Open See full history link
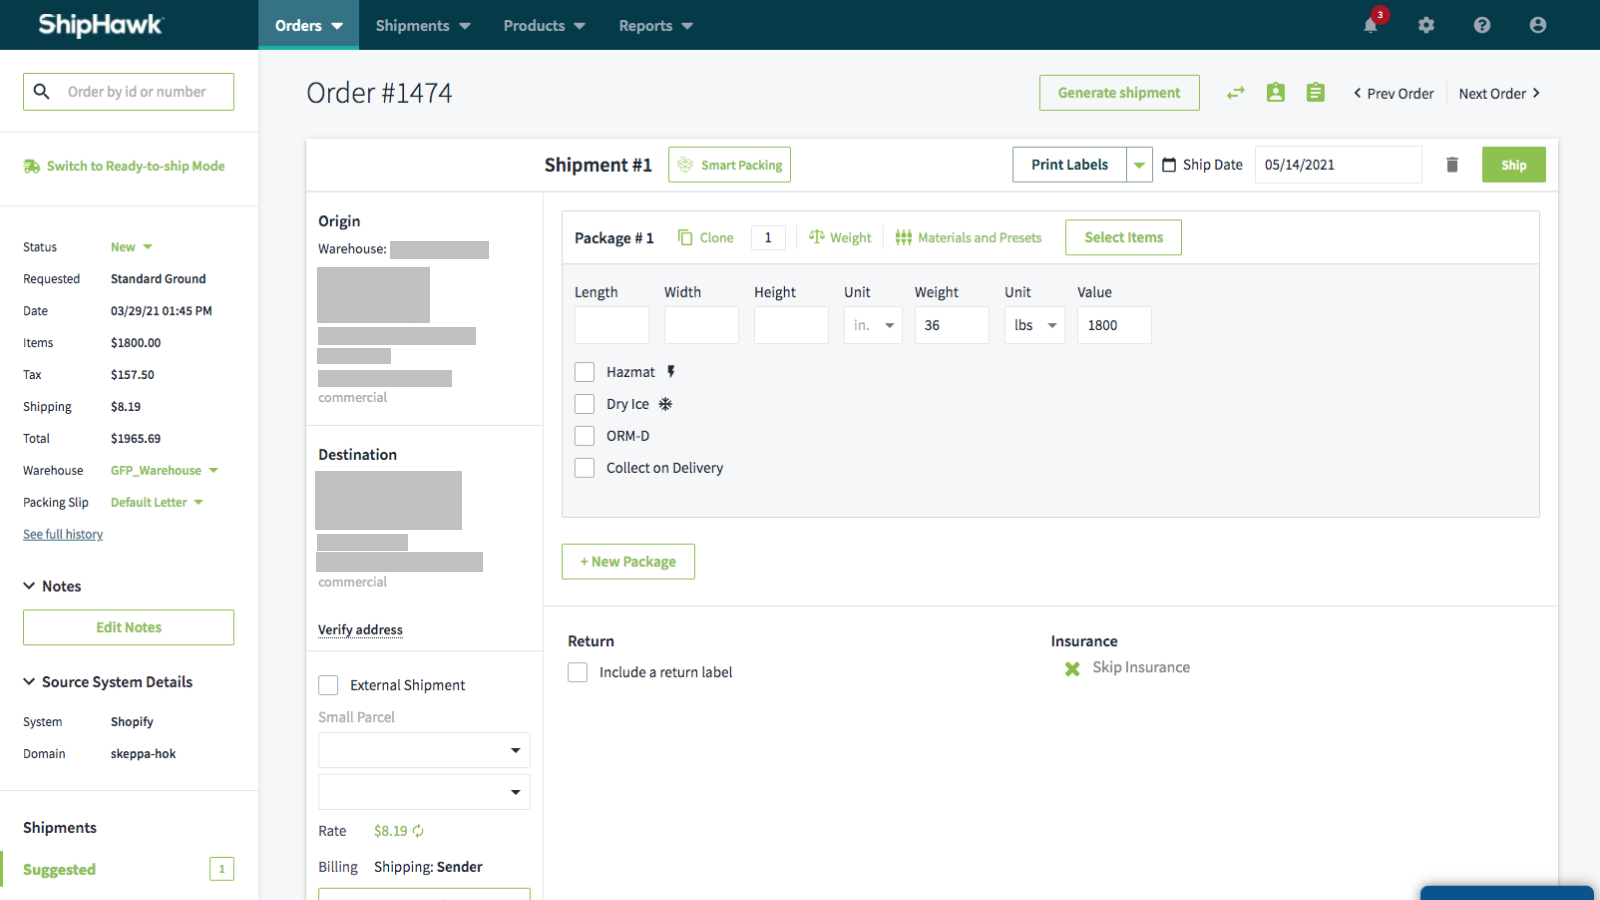 click(63, 535)
